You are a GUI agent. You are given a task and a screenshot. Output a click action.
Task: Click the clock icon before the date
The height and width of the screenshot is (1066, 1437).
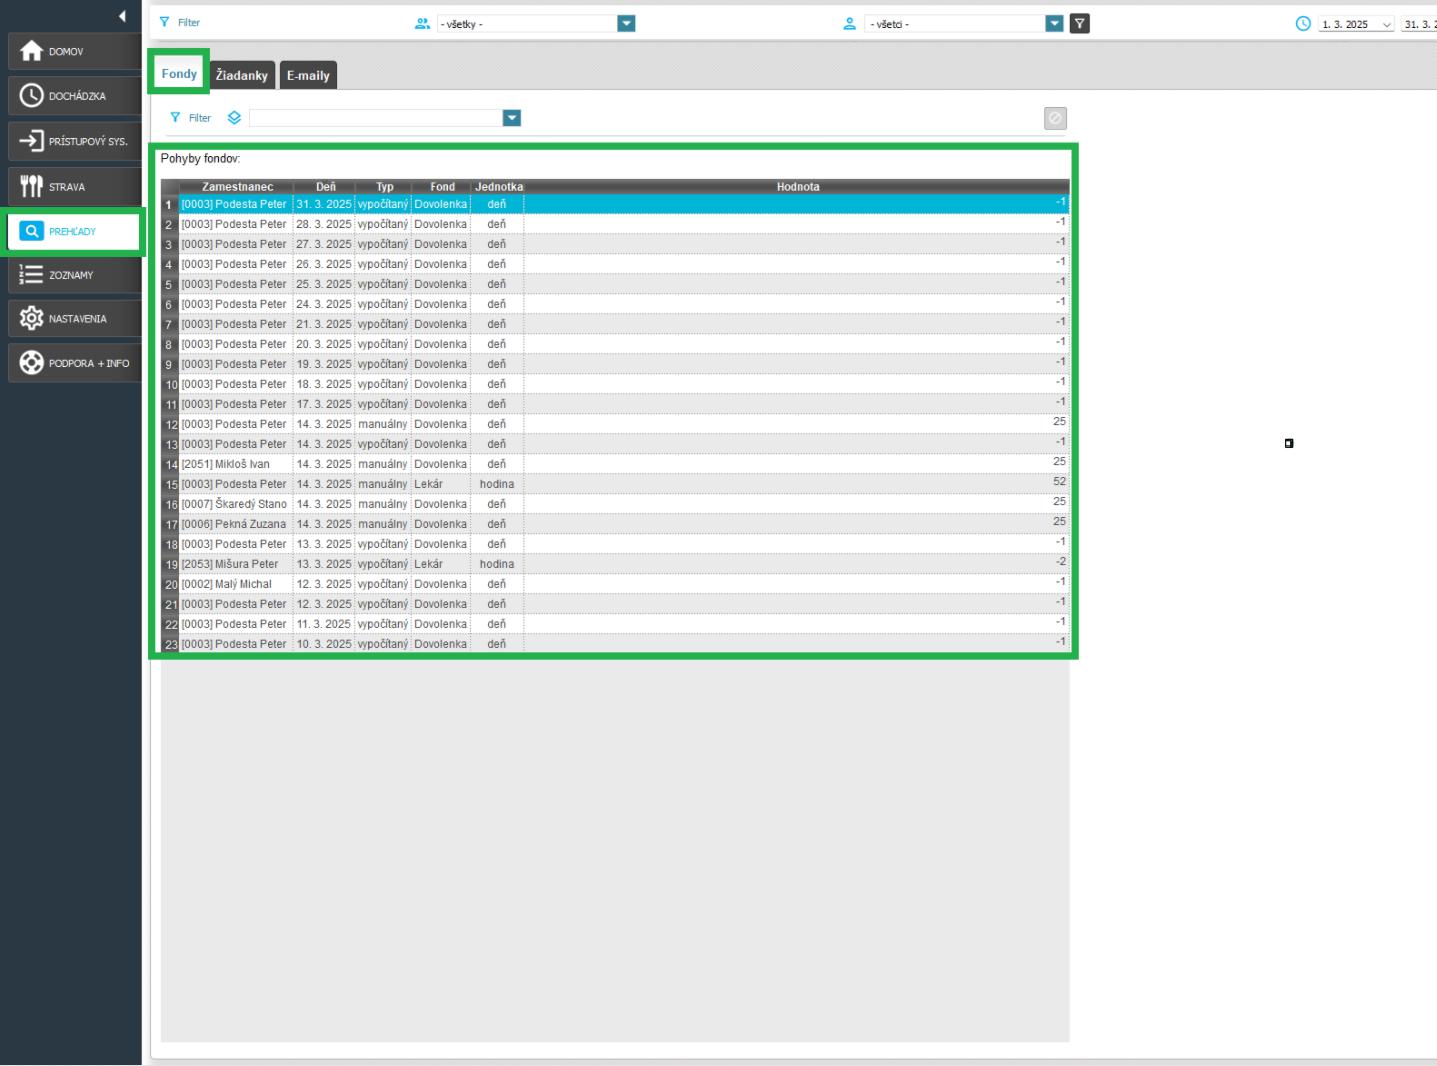pyautogui.click(x=1303, y=24)
